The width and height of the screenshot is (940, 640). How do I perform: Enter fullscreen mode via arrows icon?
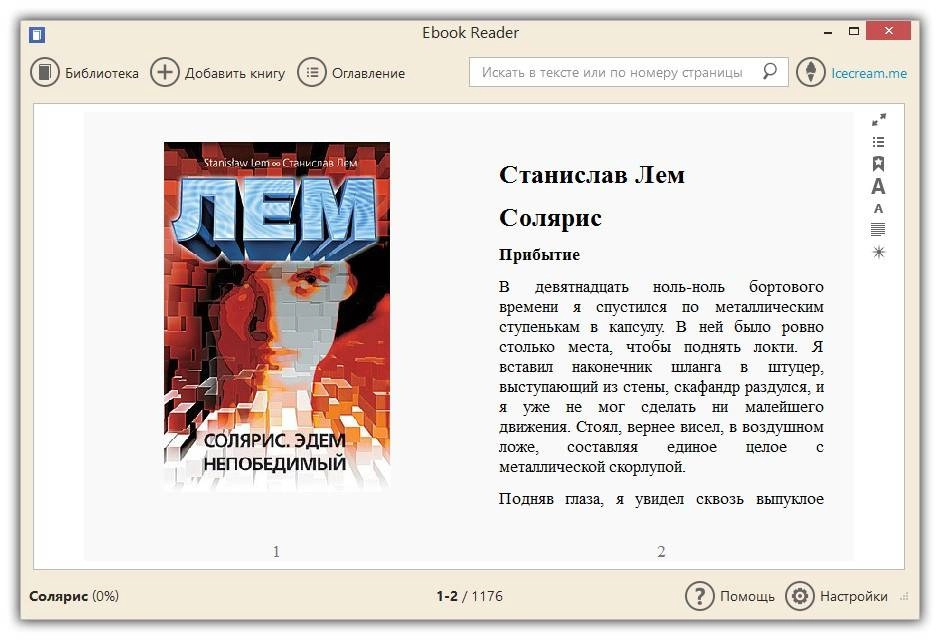(x=878, y=120)
